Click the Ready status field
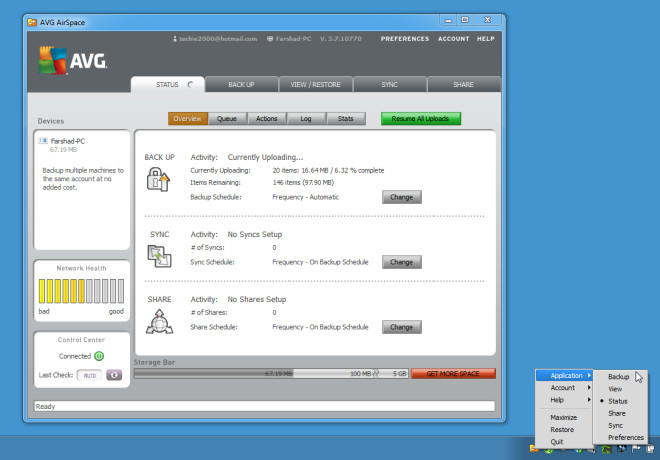The image size is (660, 460). 264,406
